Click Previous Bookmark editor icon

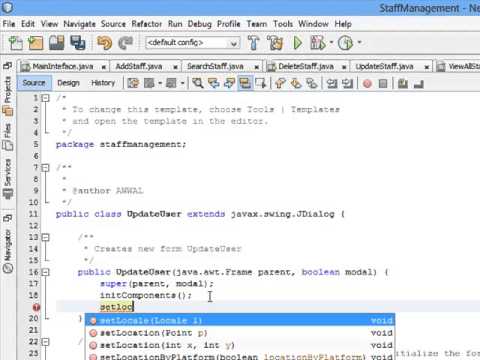(x=280, y=83)
